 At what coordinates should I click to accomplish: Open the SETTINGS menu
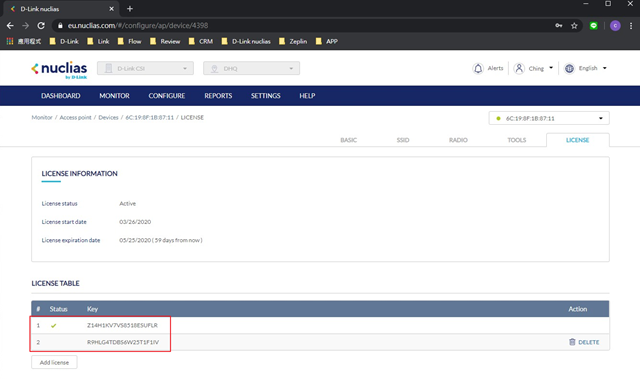pos(265,96)
